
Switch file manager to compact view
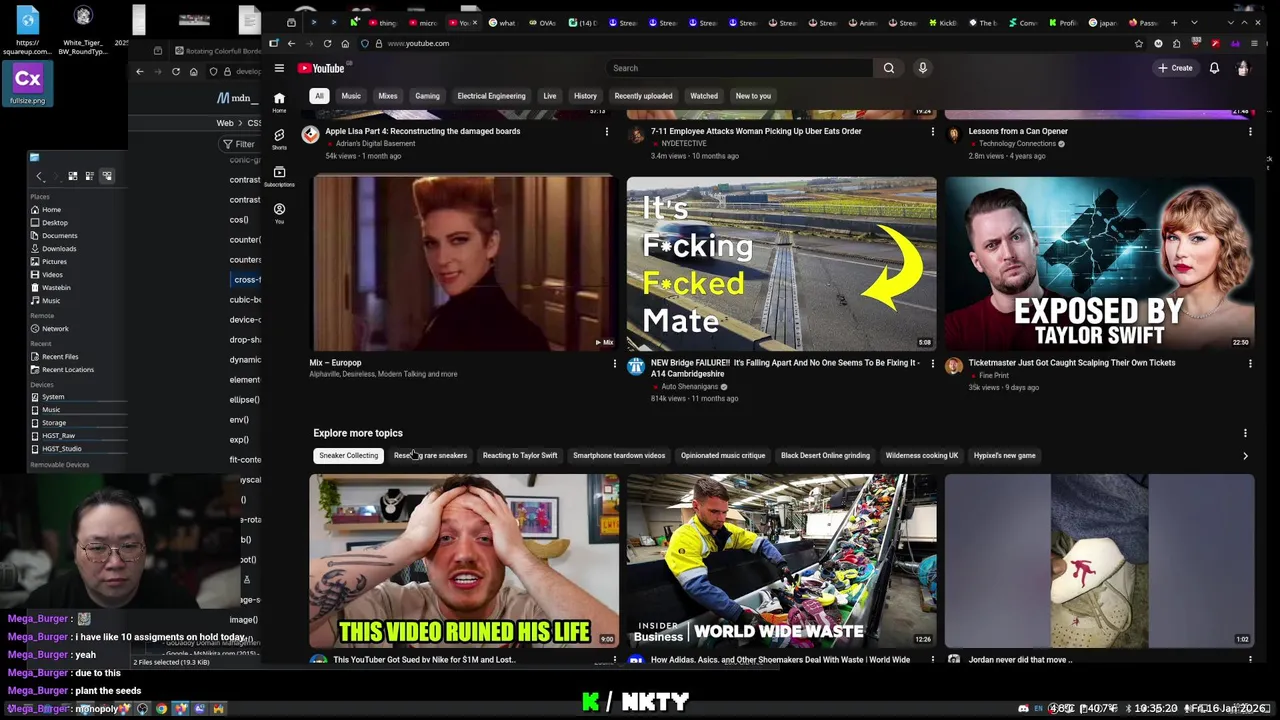coord(89,176)
